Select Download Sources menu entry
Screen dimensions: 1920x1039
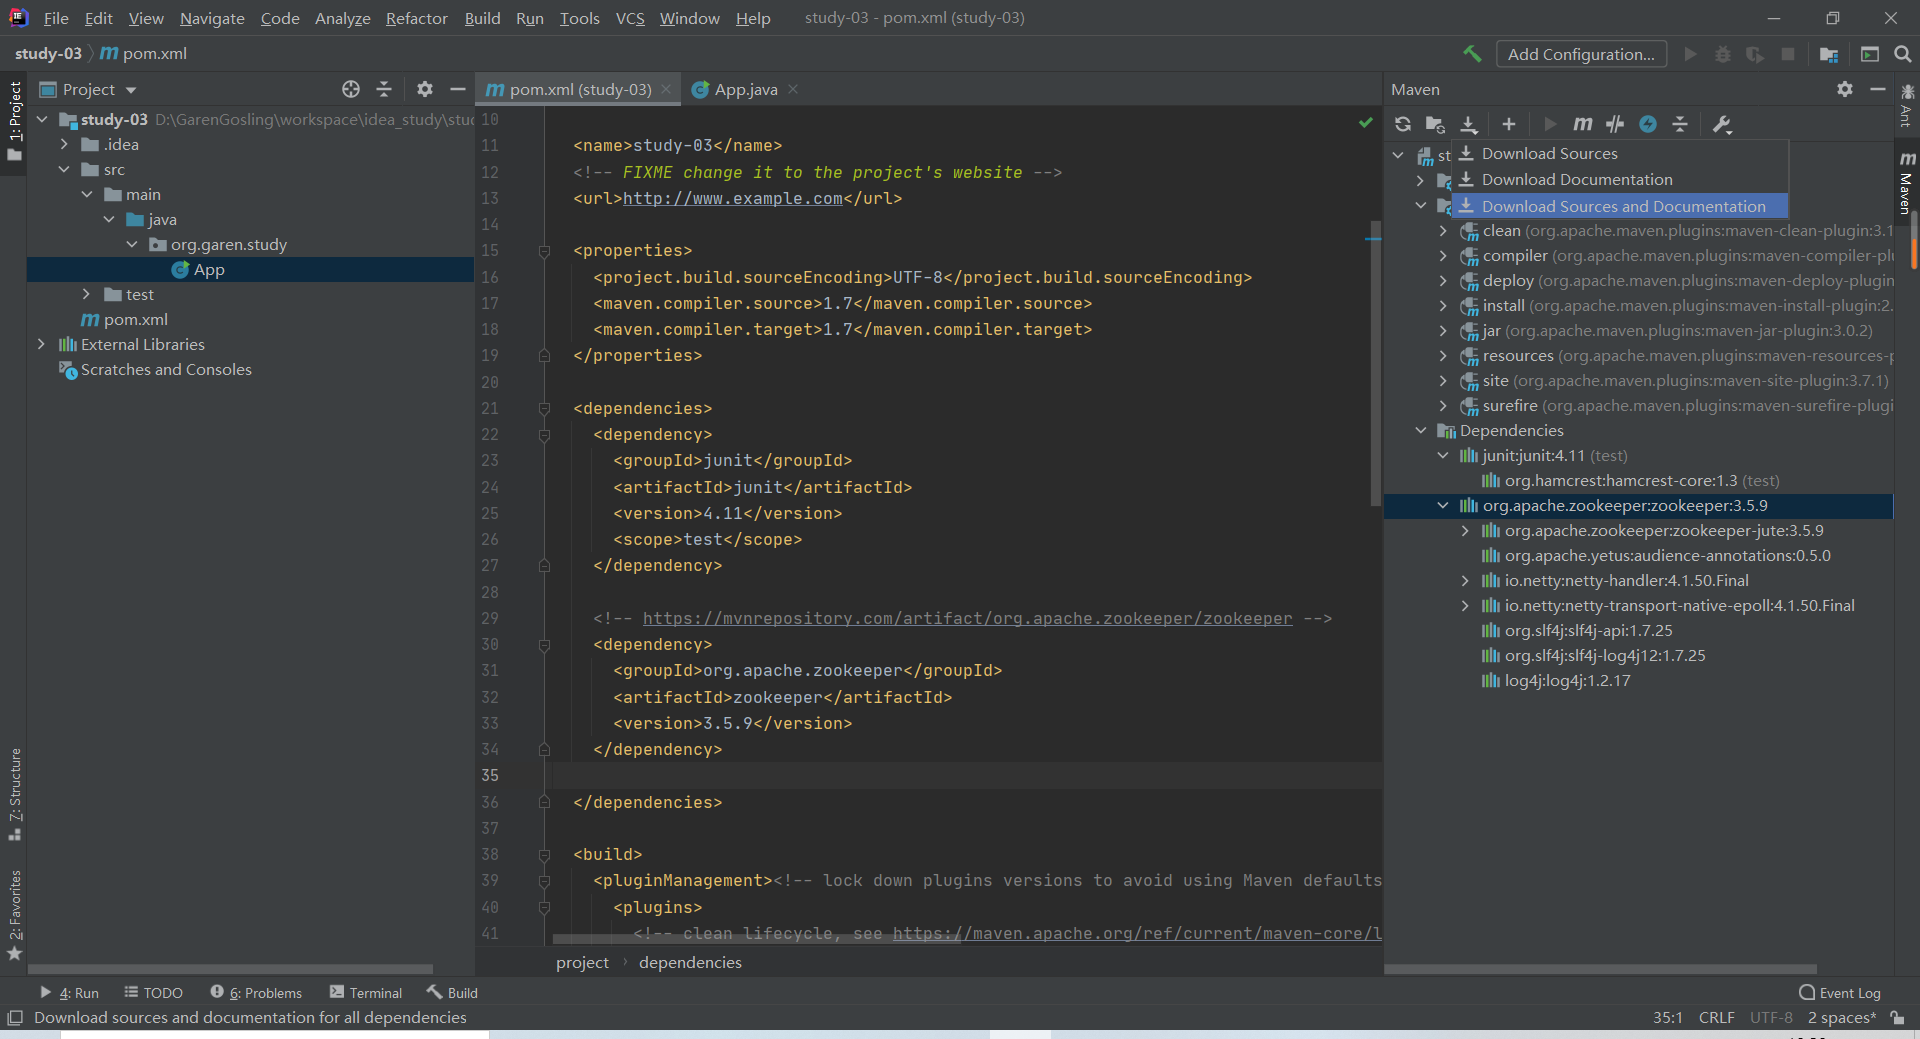1620,153
